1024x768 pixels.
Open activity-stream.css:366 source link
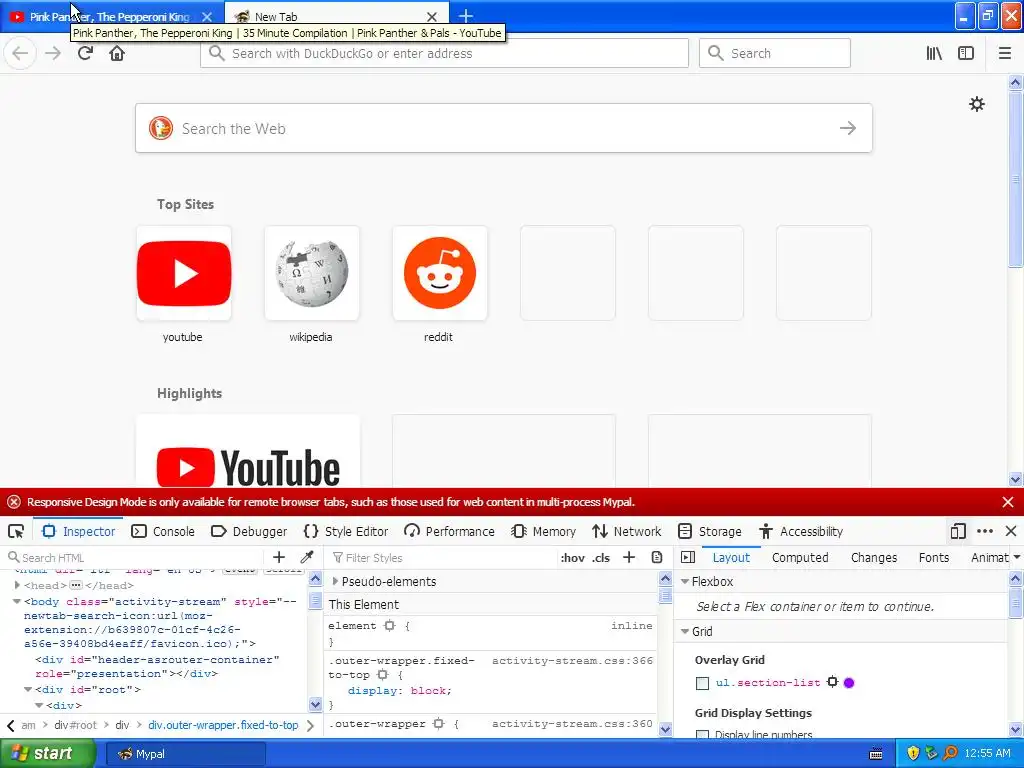tap(572, 660)
